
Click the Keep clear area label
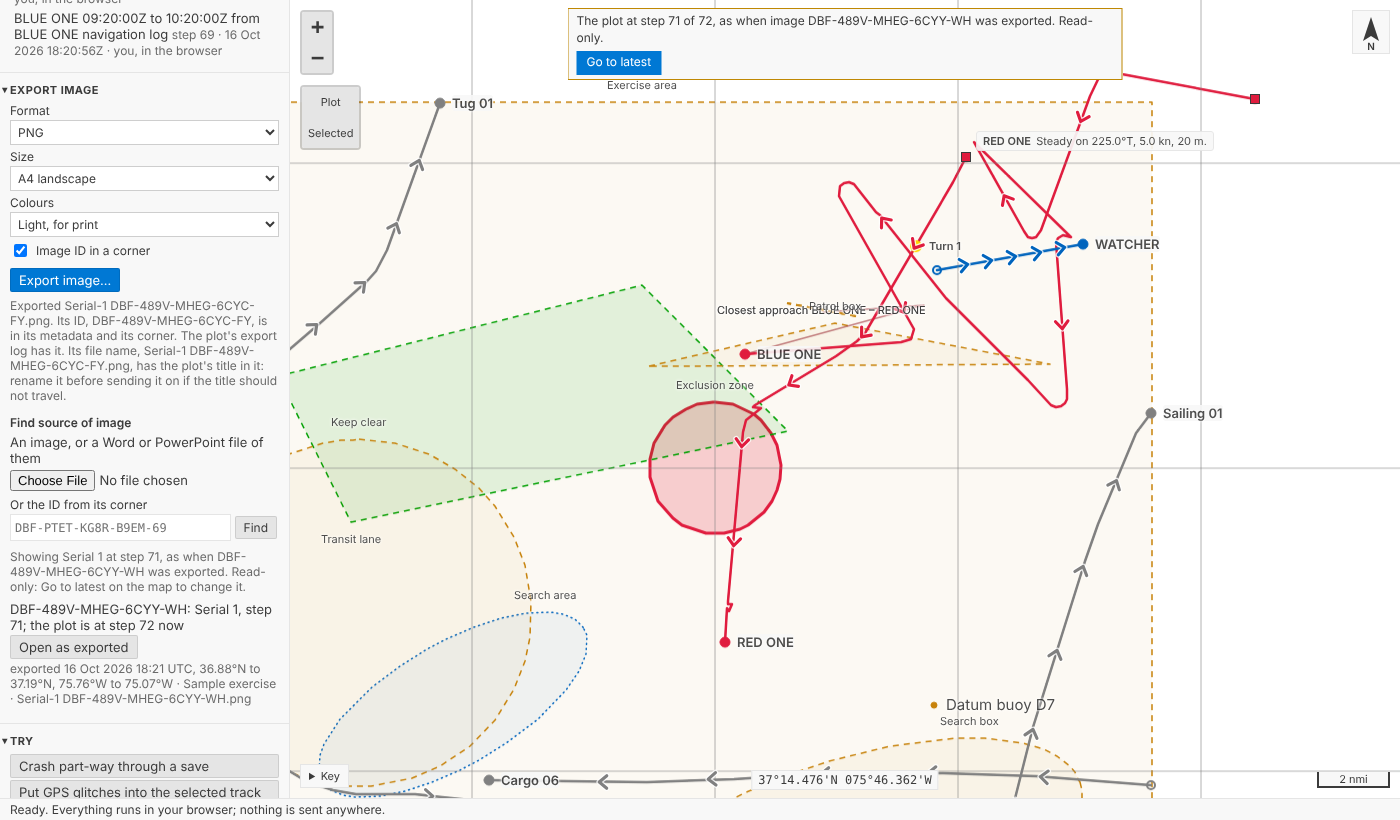(358, 422)
